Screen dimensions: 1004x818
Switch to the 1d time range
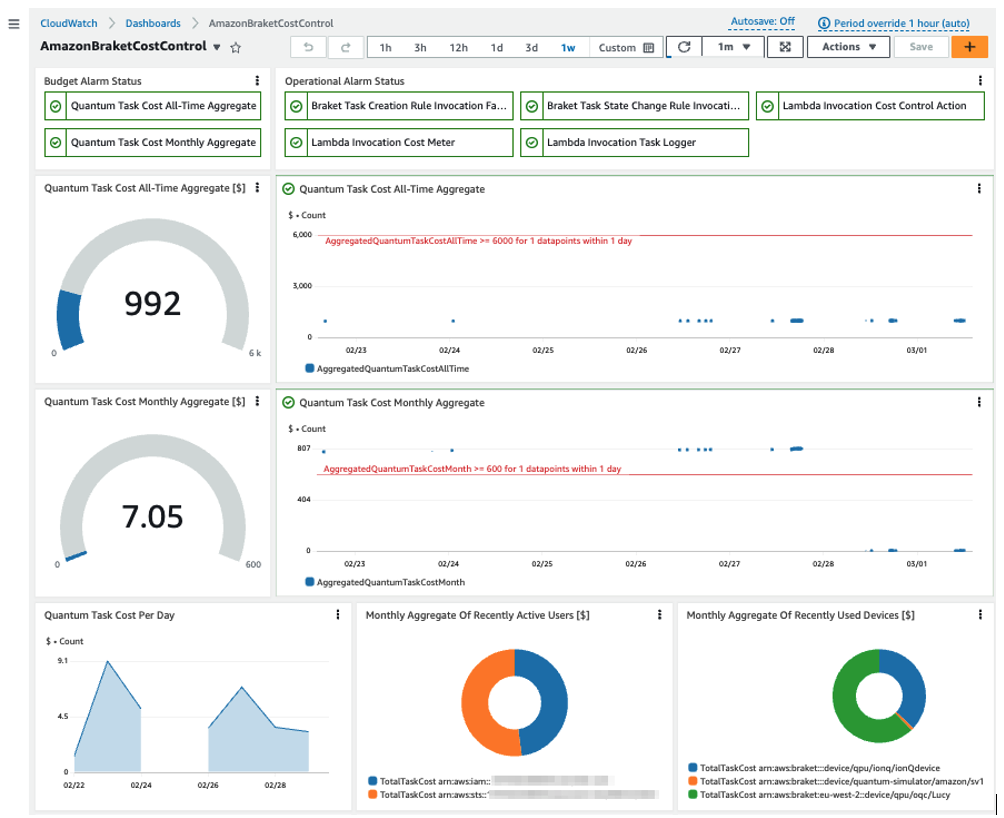click(498, 47)
